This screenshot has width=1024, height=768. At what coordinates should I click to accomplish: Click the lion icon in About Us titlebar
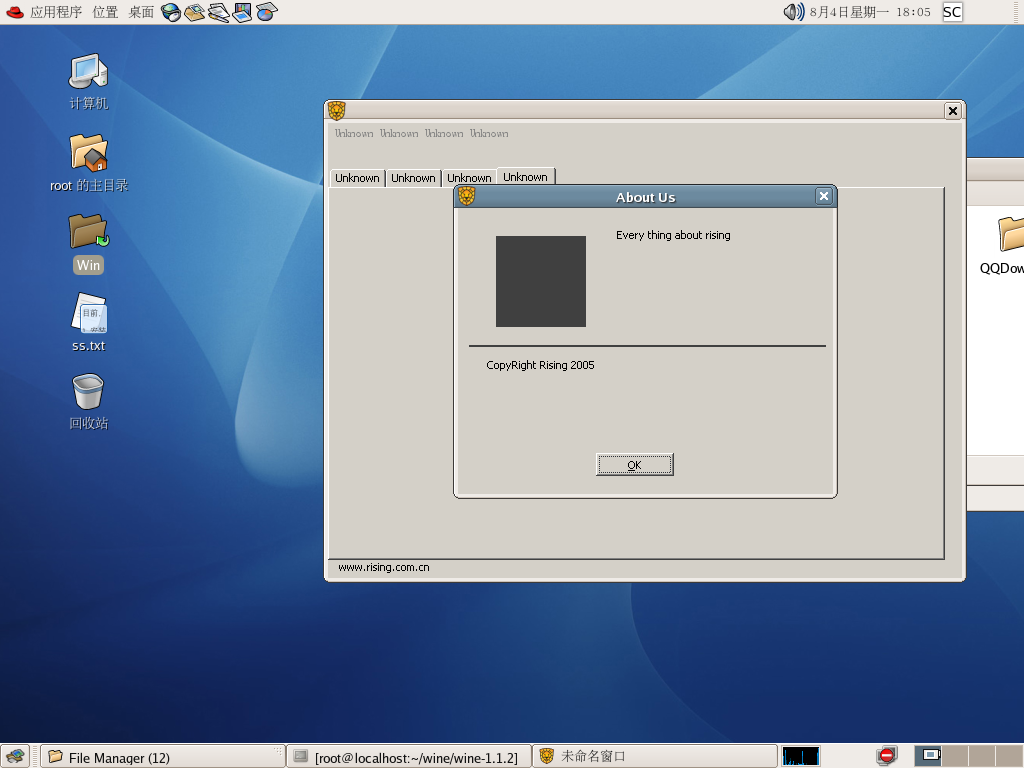tap(466, 196)
